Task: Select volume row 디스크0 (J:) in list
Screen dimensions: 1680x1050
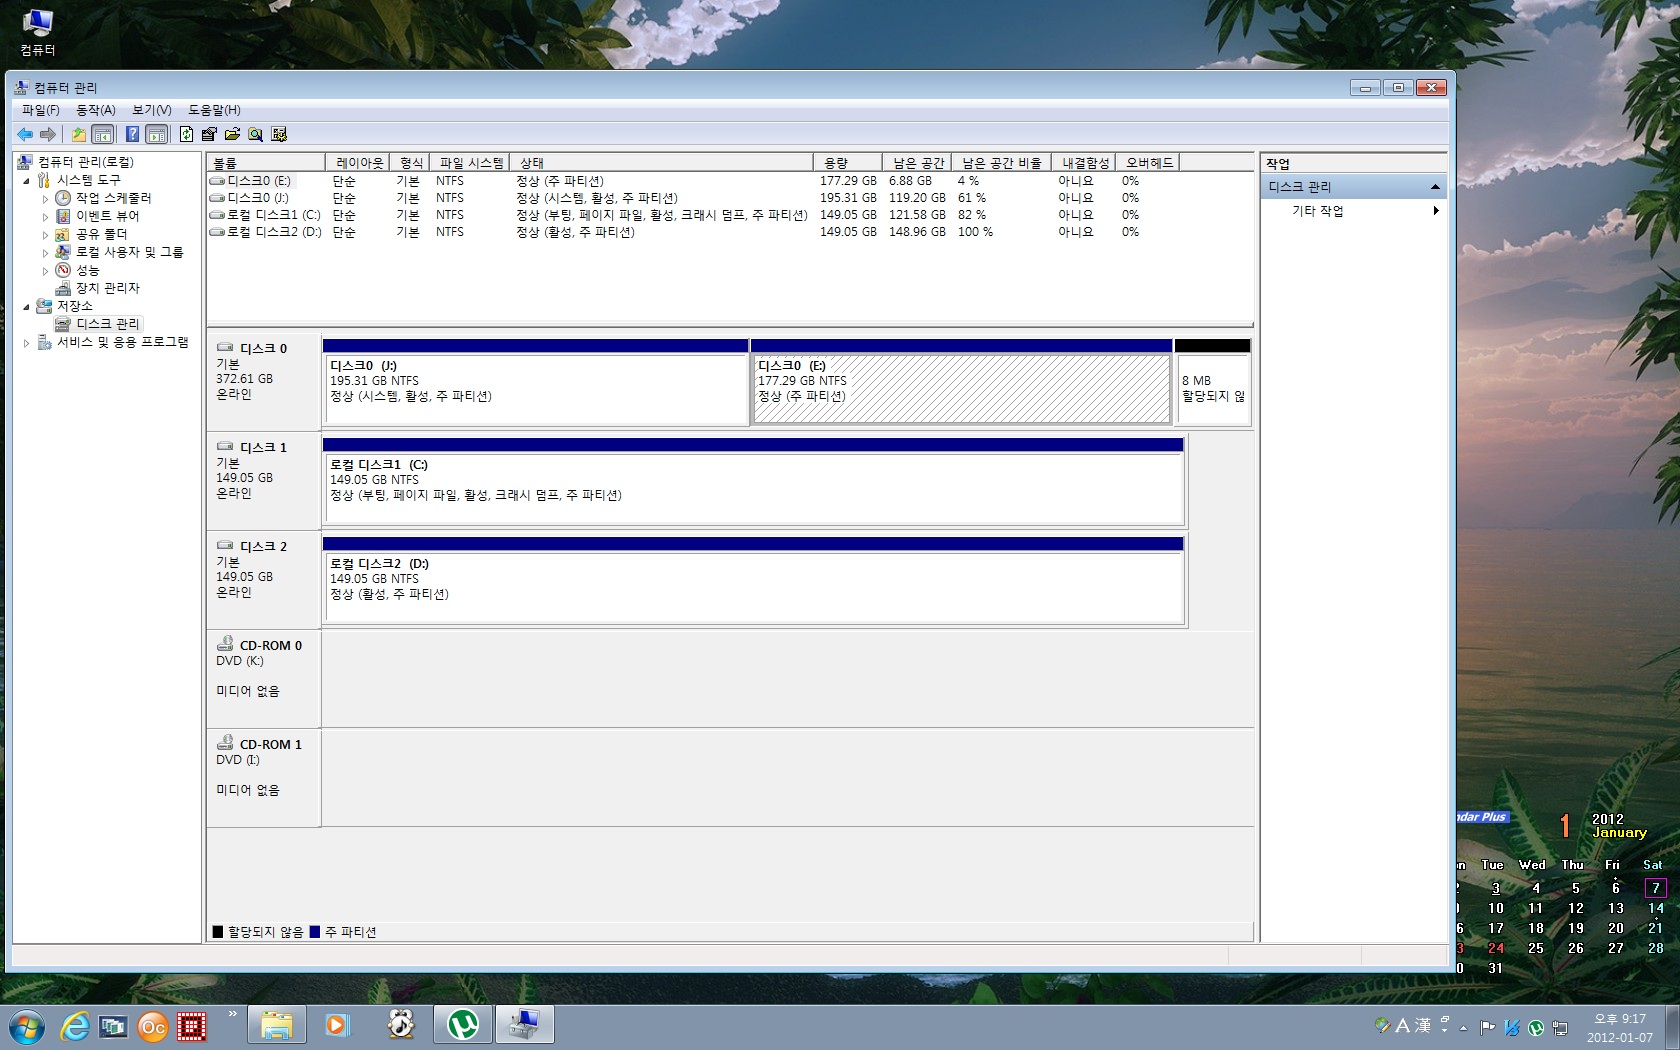Action: (730, 198)
